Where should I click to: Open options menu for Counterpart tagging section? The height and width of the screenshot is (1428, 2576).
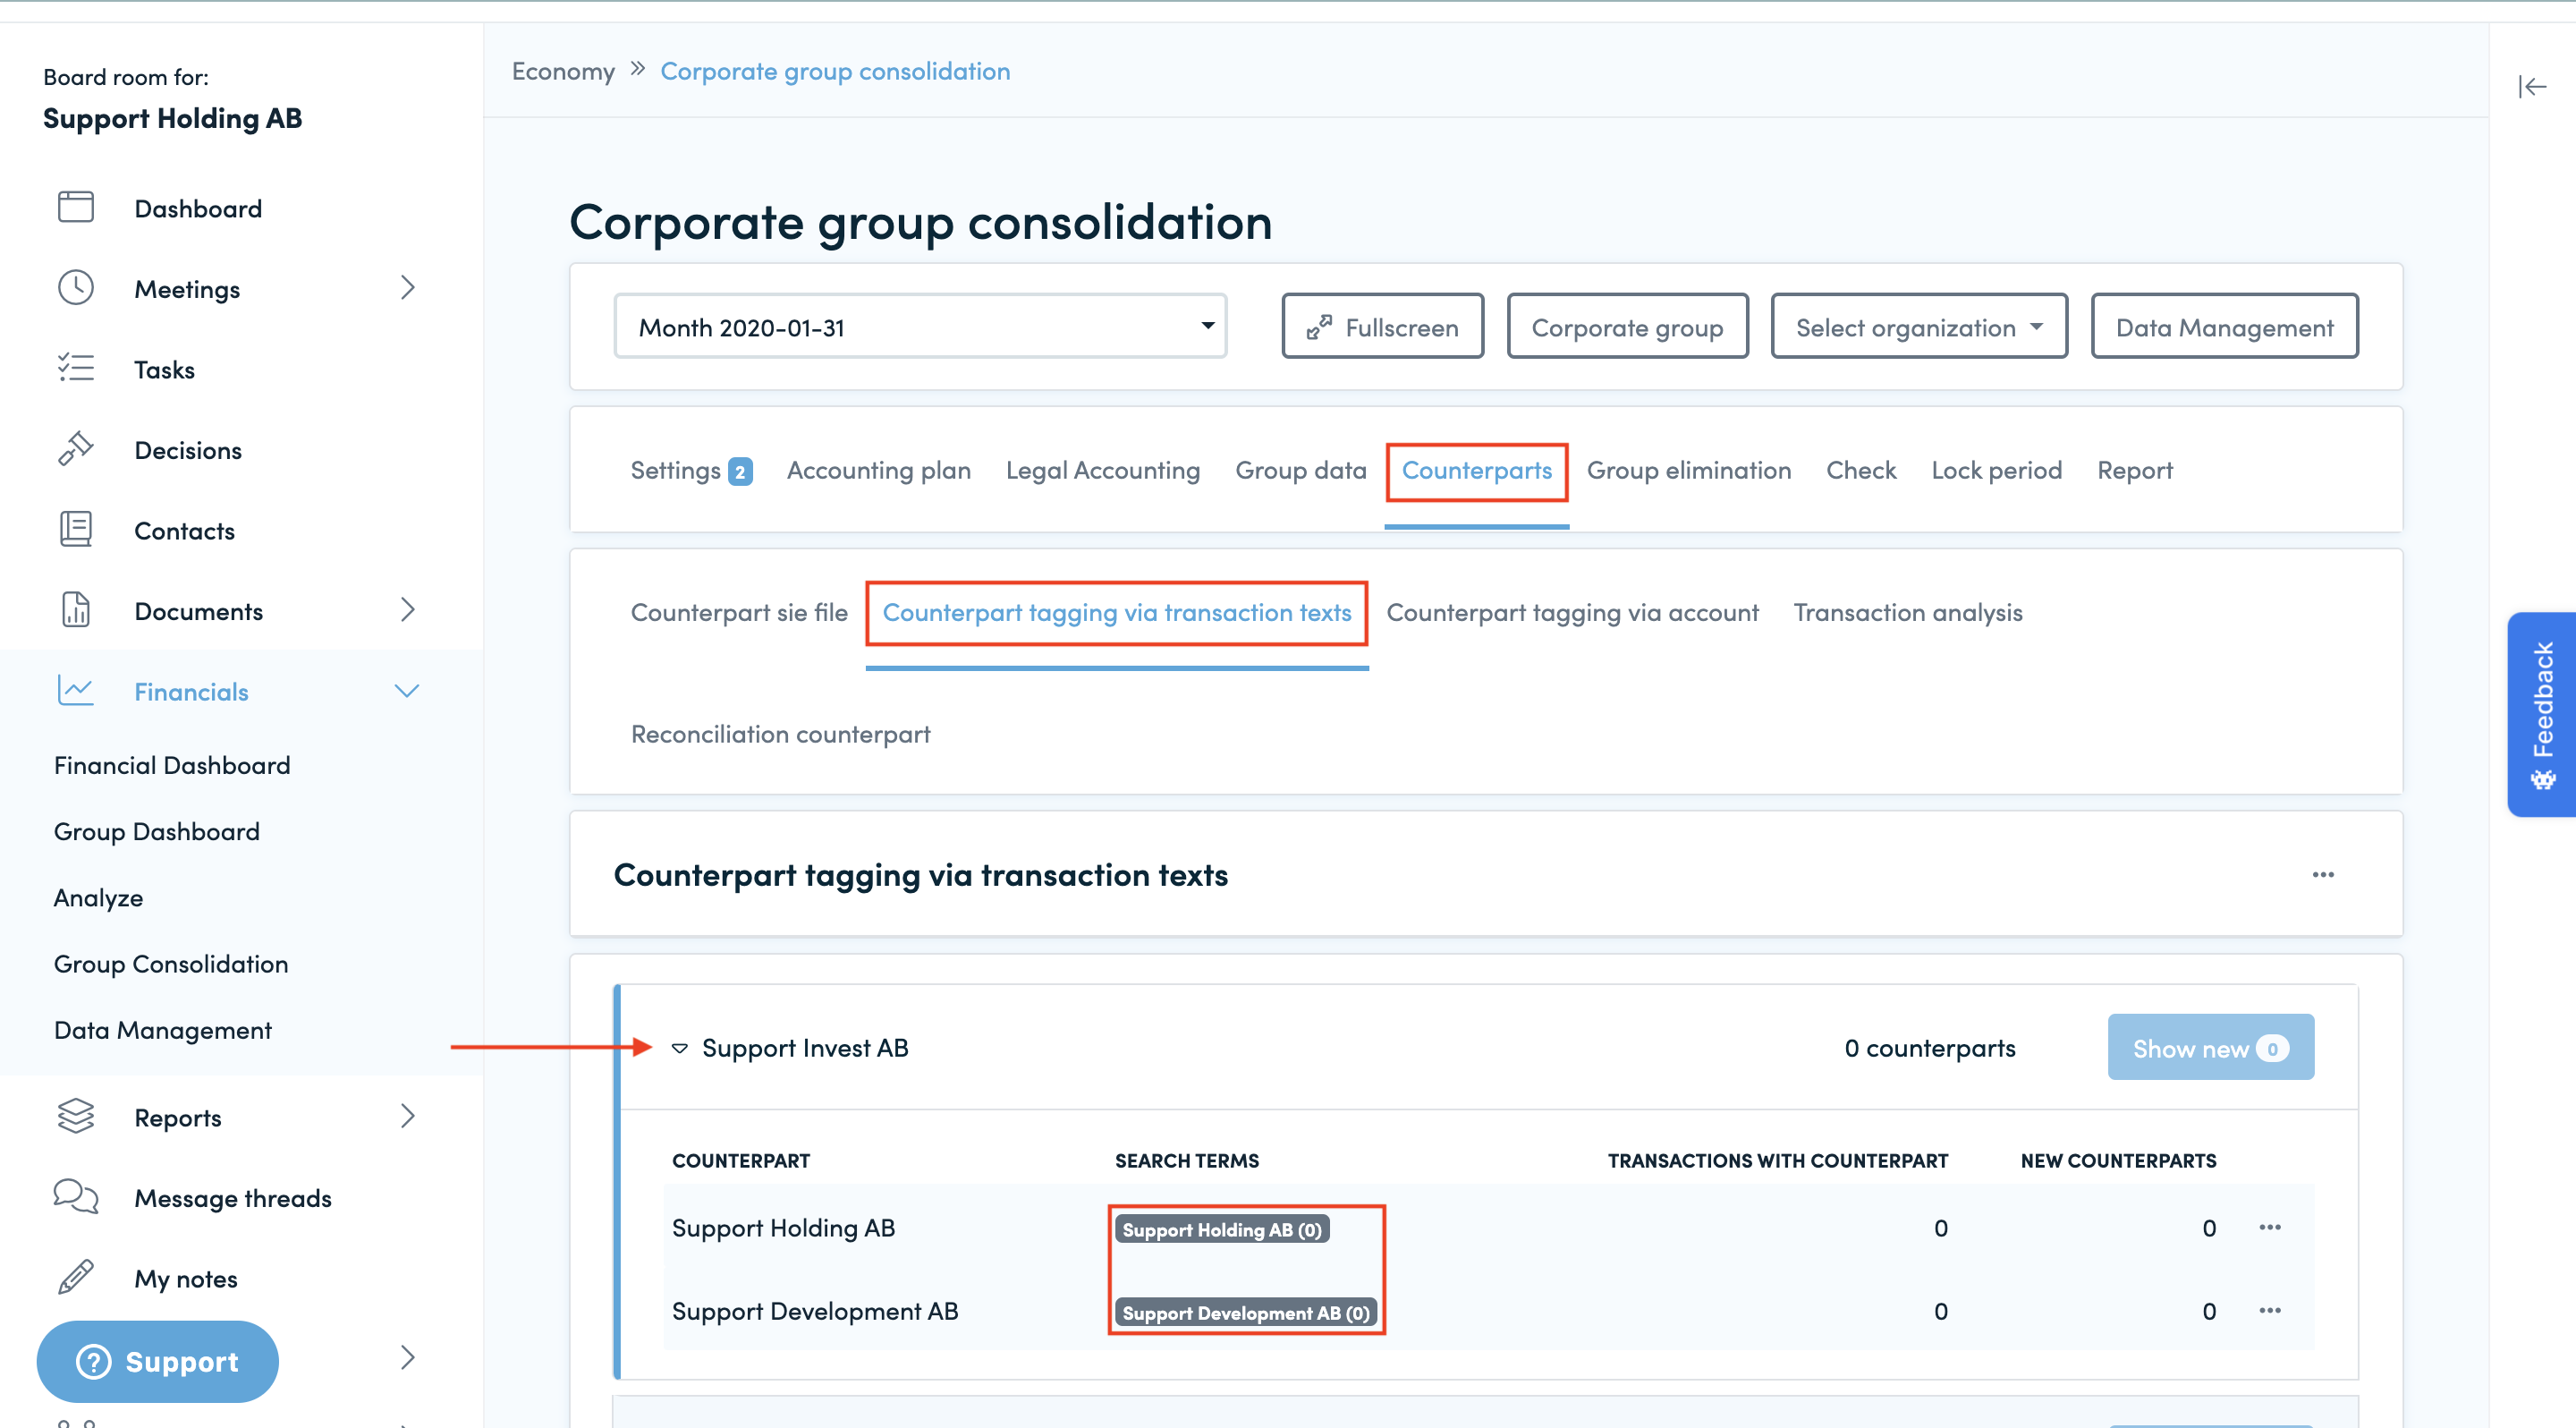click(2323, 875)
